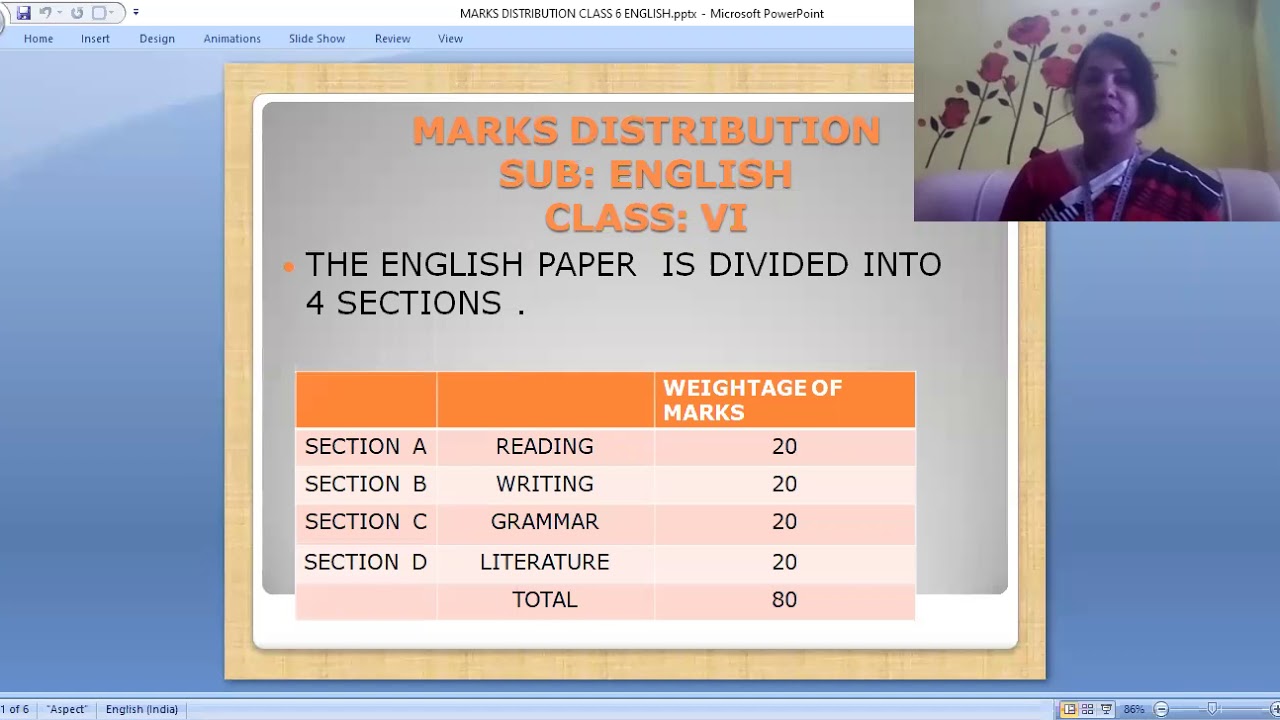The image size is (1280, 720).
Task: Click the GRAMMAR table cell
Action: 545,522
